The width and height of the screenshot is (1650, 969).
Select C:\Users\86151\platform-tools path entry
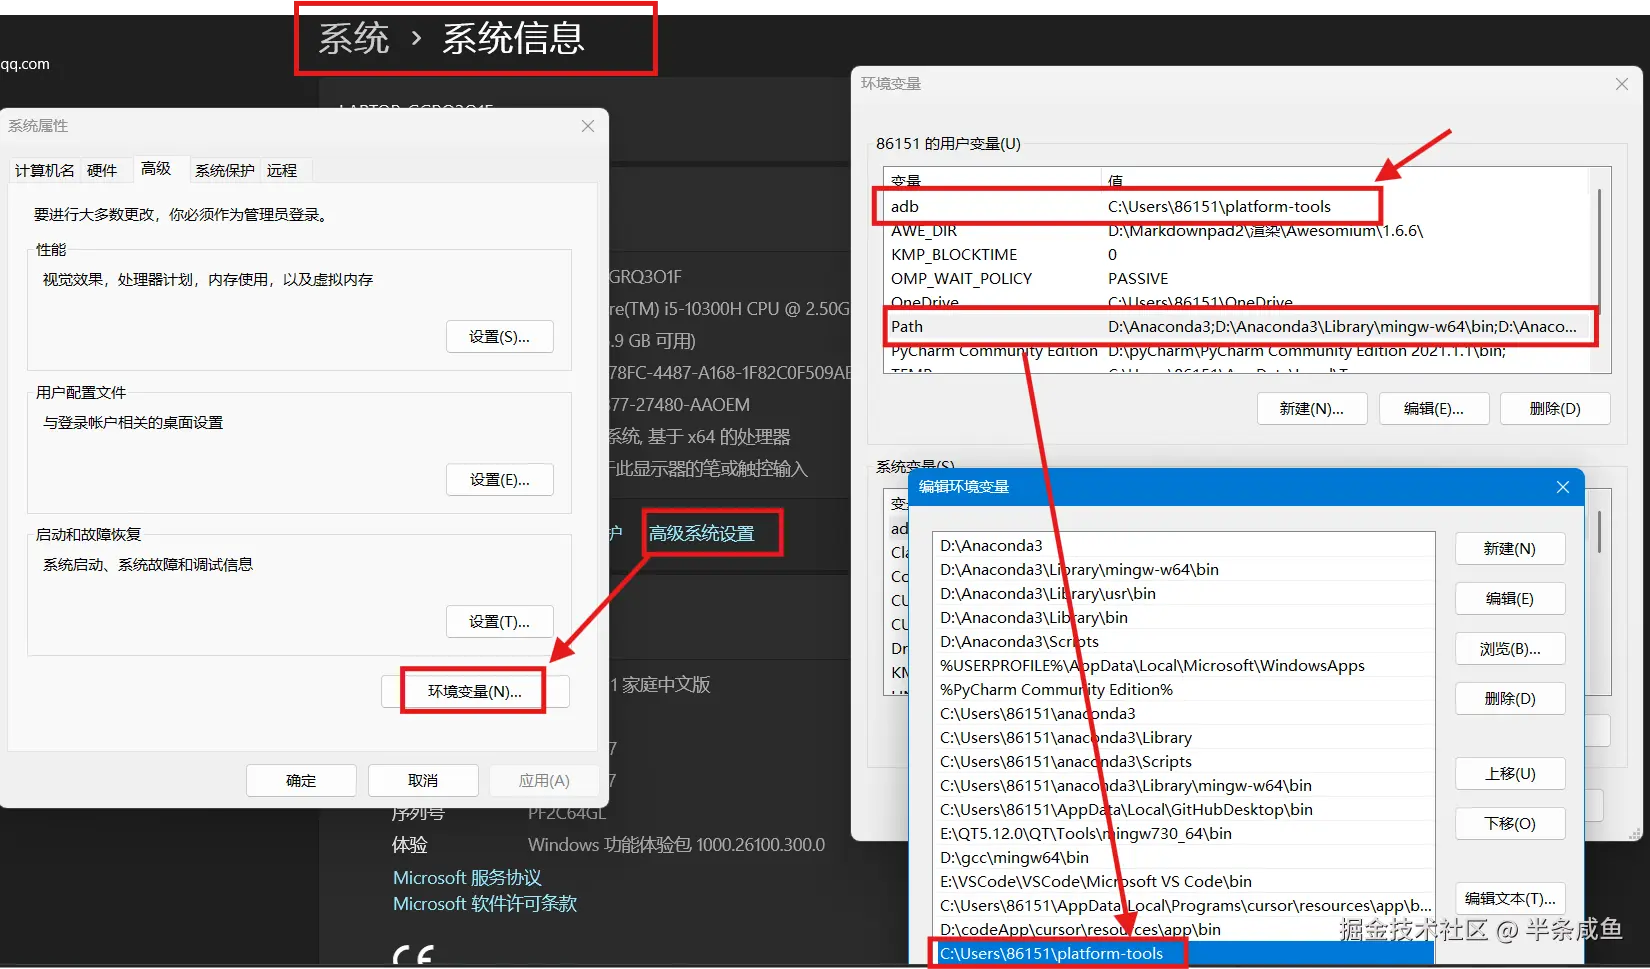tap(1050, 953)
